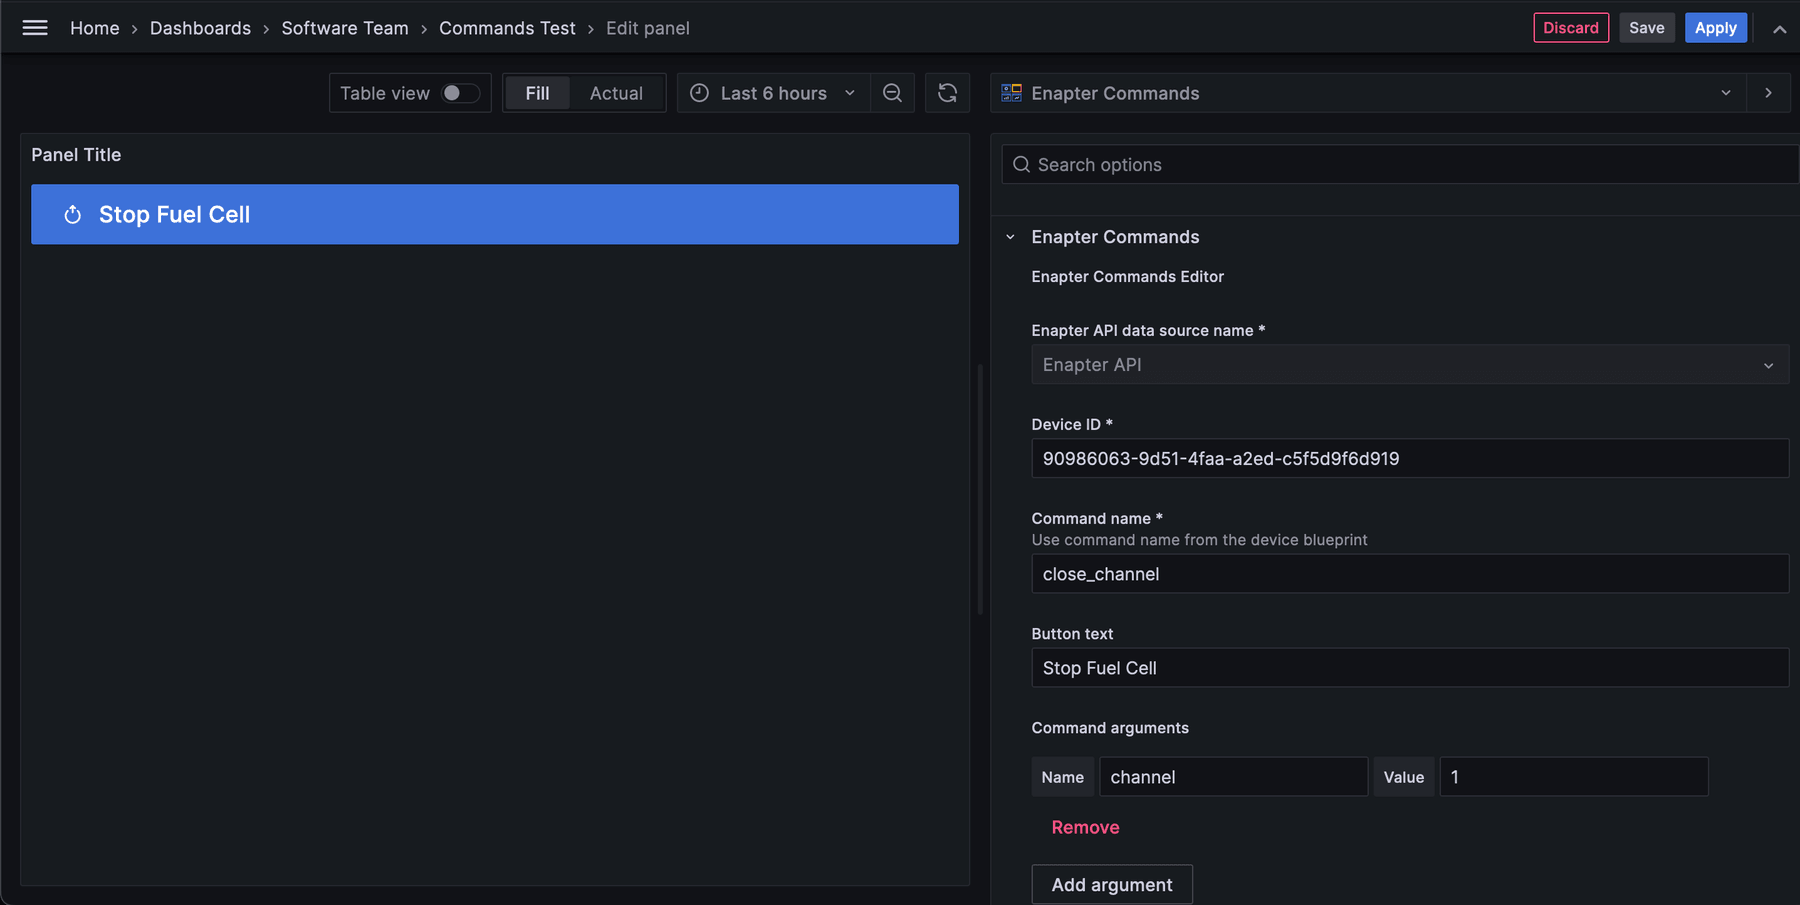Close the options pane with right arrow
This screenshot has width=1800, height=905.
tap(1768, 92)
